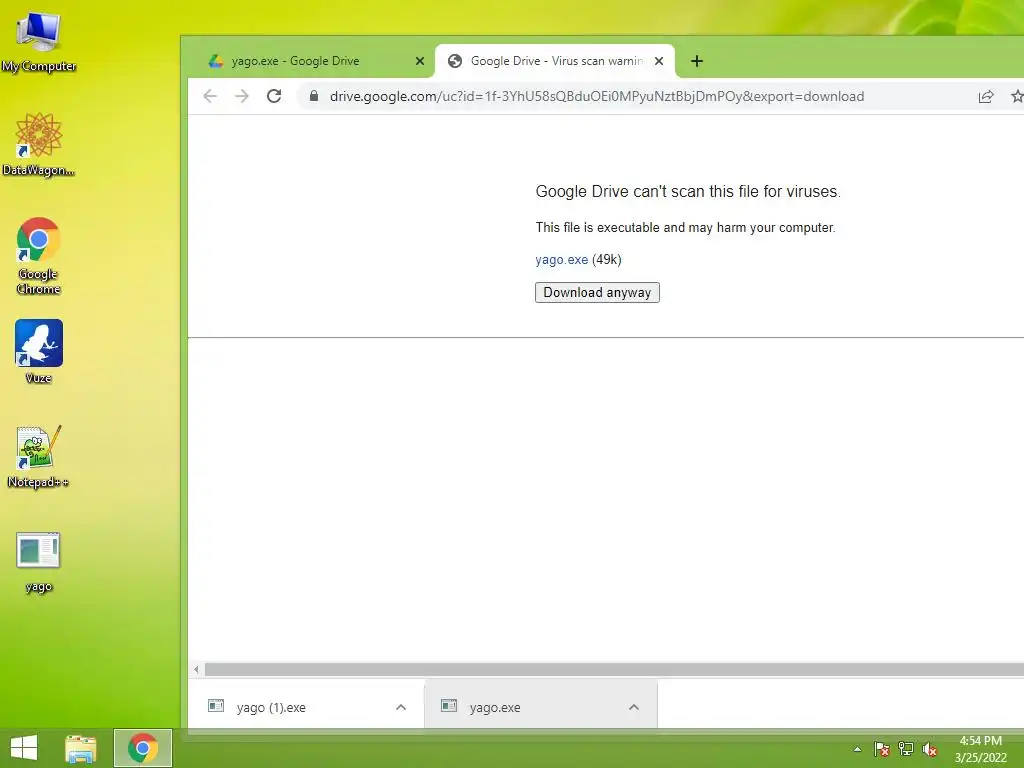
Task: Go forward in Chrome browser
Action: pyautogui.click(x=242, y=97)
